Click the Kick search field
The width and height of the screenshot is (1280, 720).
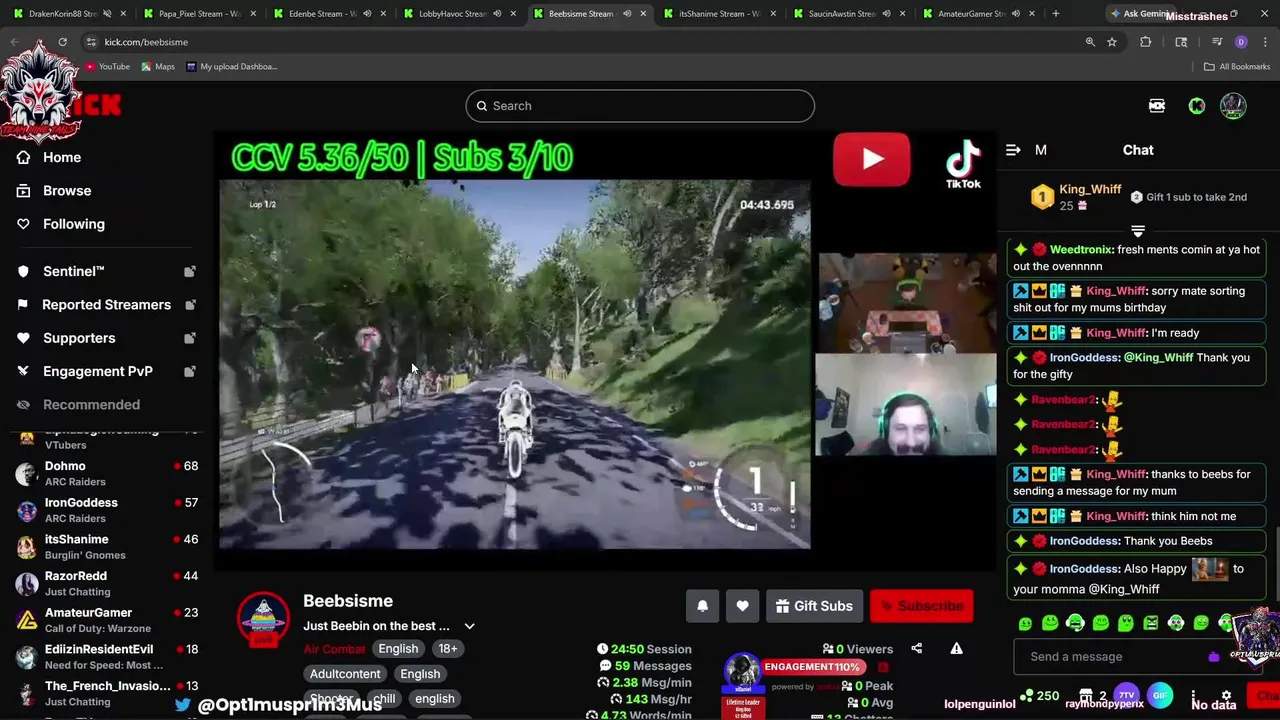(640, 106)
